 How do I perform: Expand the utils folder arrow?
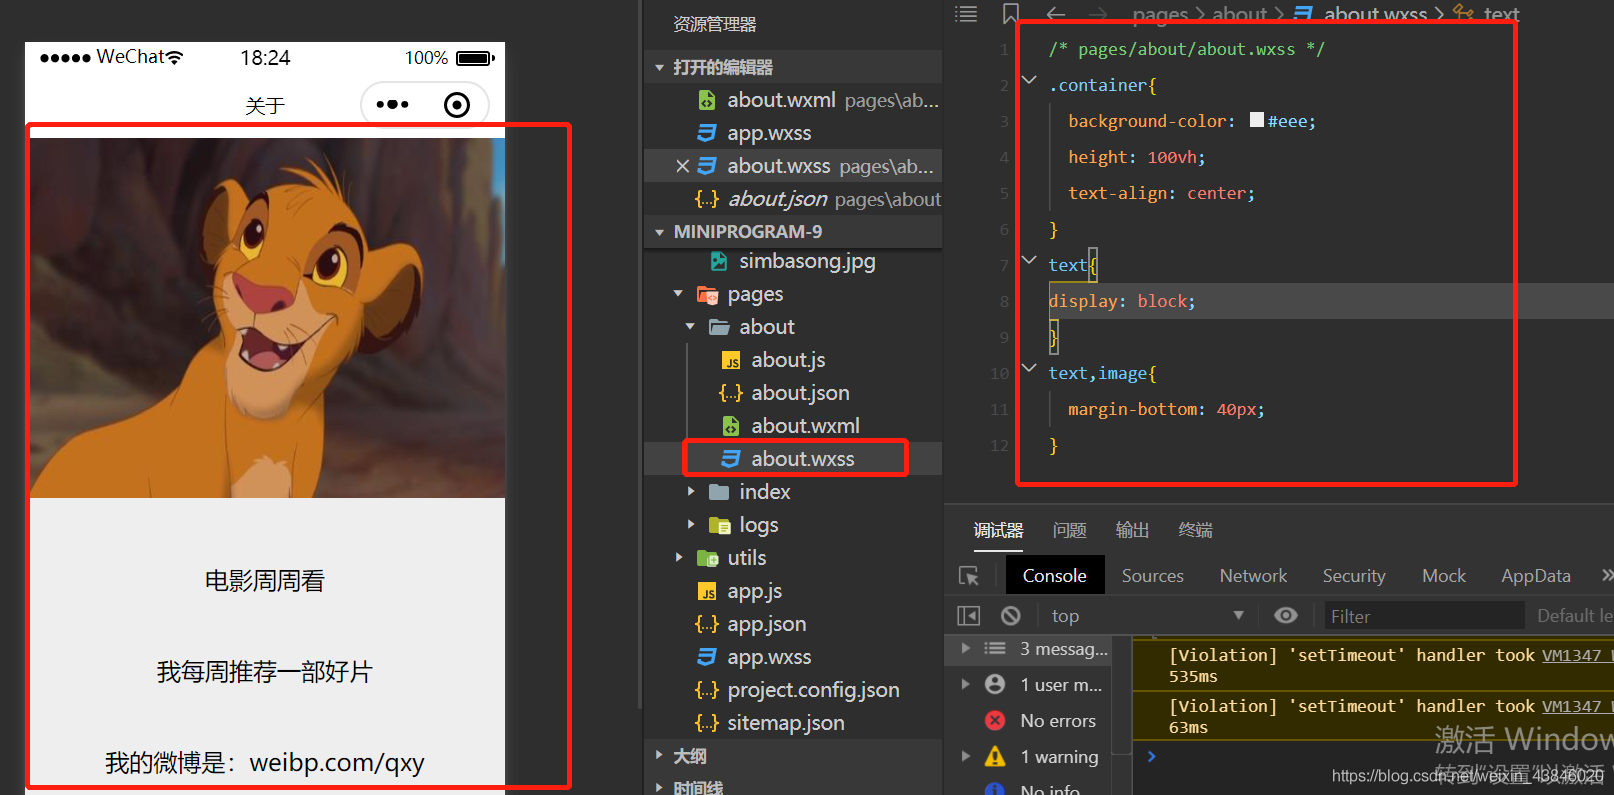(x=678, y=558)
